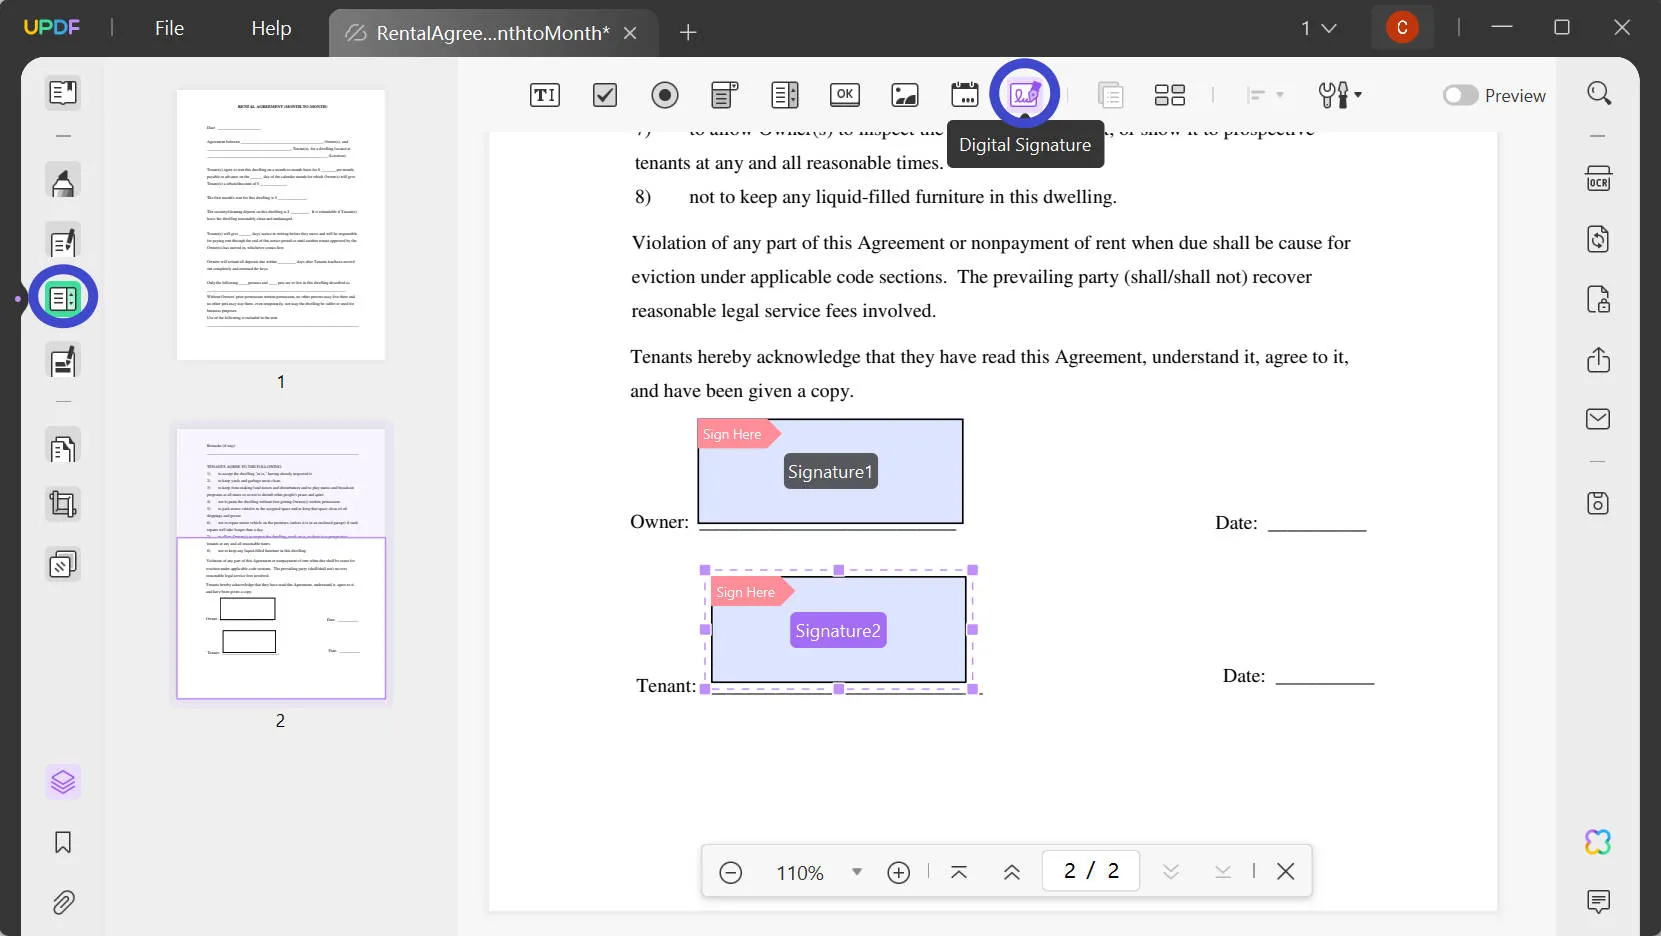Select the Text Field tool
This screenshot has height=936, width=1661.
pos(544,95)
